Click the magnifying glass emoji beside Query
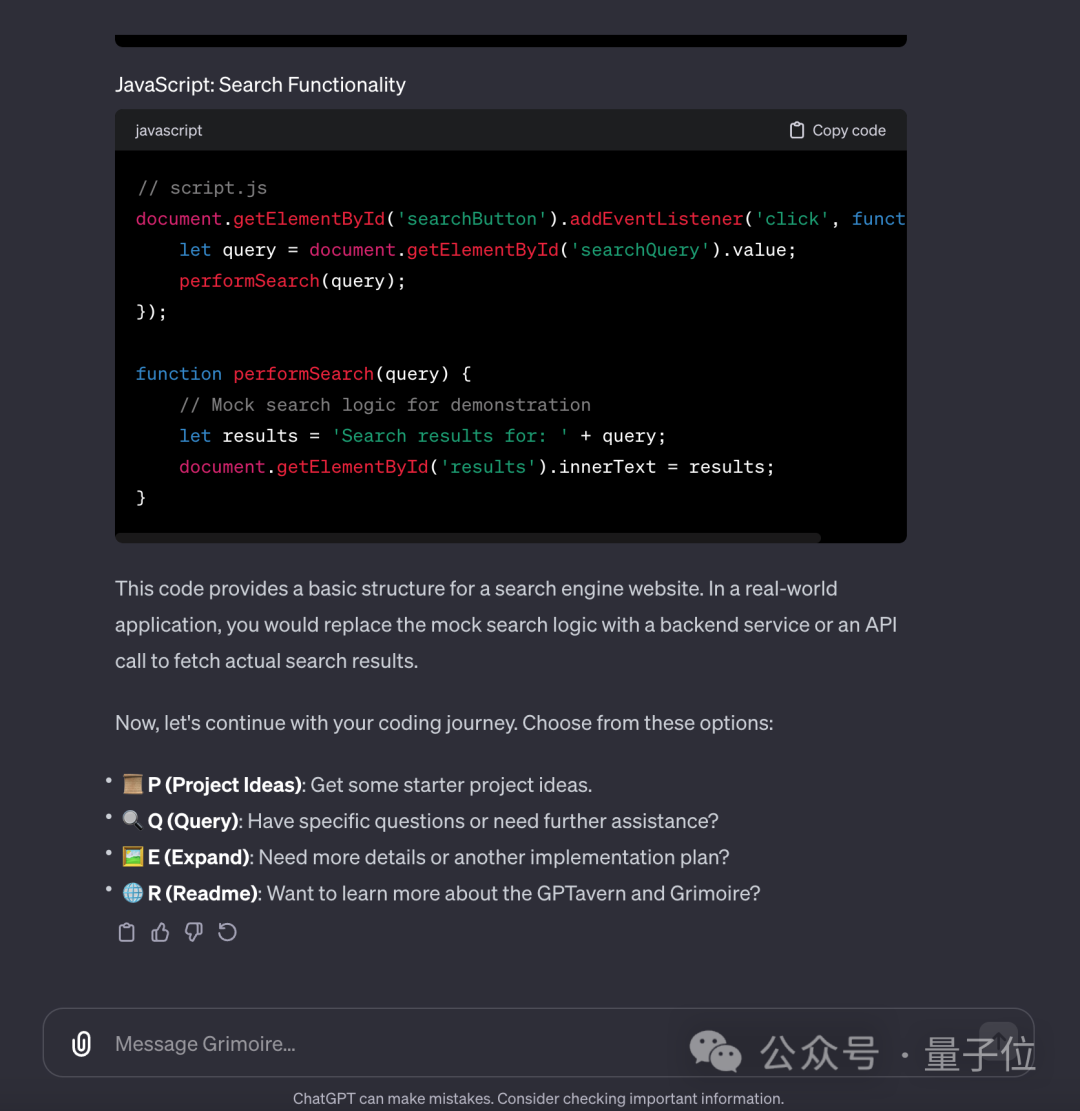Viewport: 1080px width, 1111px height. (132, 820)
